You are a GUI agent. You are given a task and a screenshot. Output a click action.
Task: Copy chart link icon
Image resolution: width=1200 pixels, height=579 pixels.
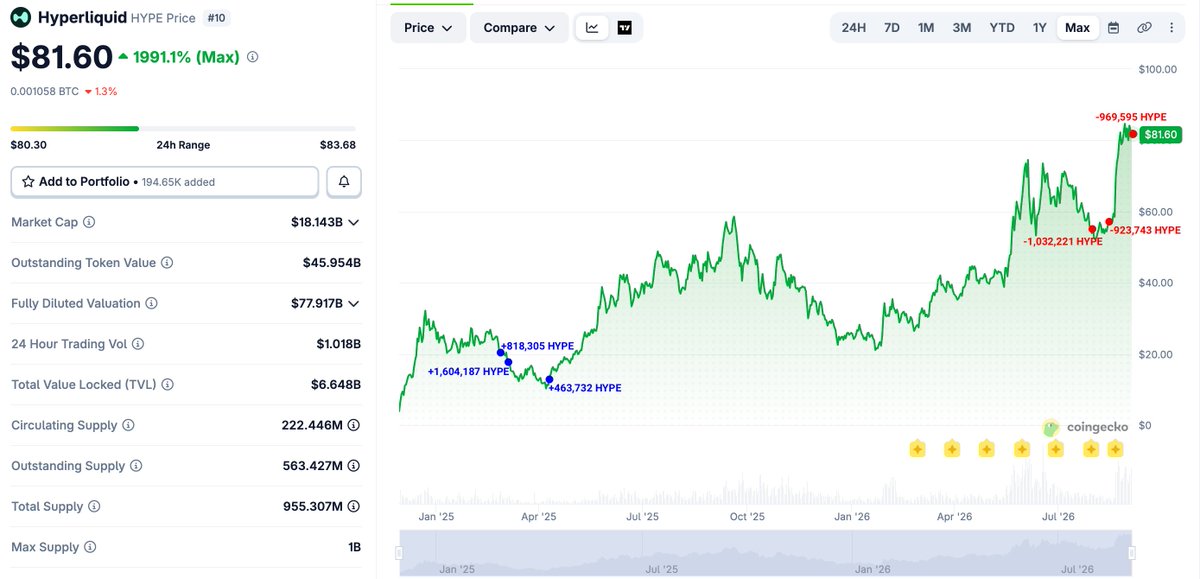click(x=1144, y=28)
